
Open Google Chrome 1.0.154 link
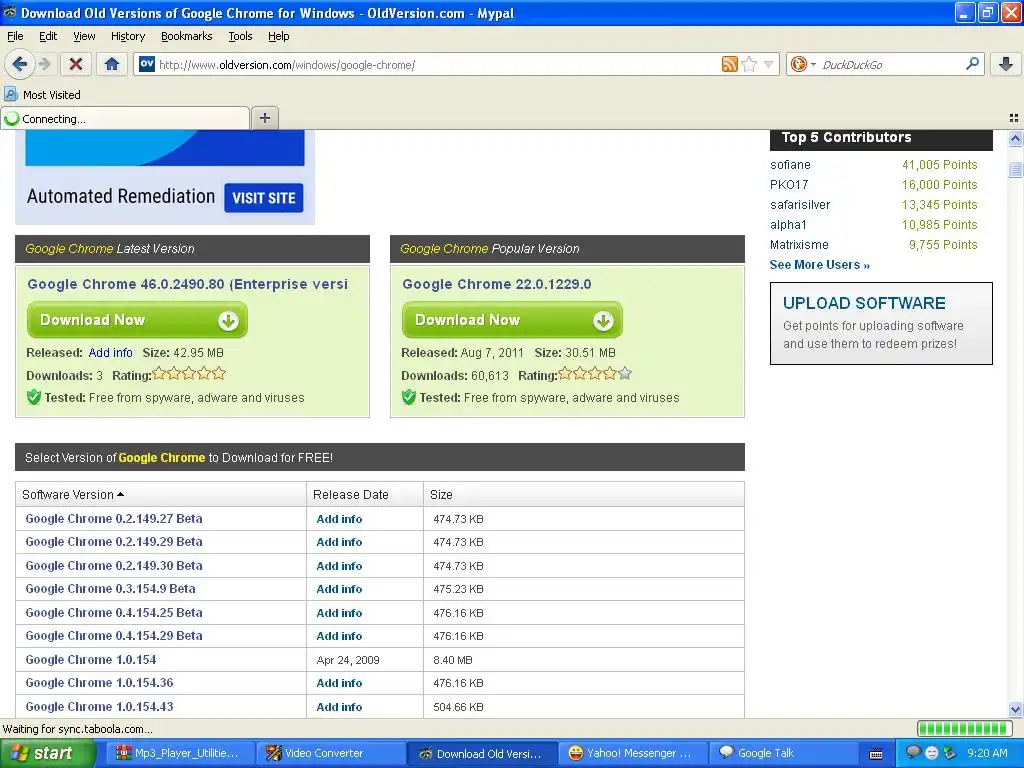[x=91, y=660]
